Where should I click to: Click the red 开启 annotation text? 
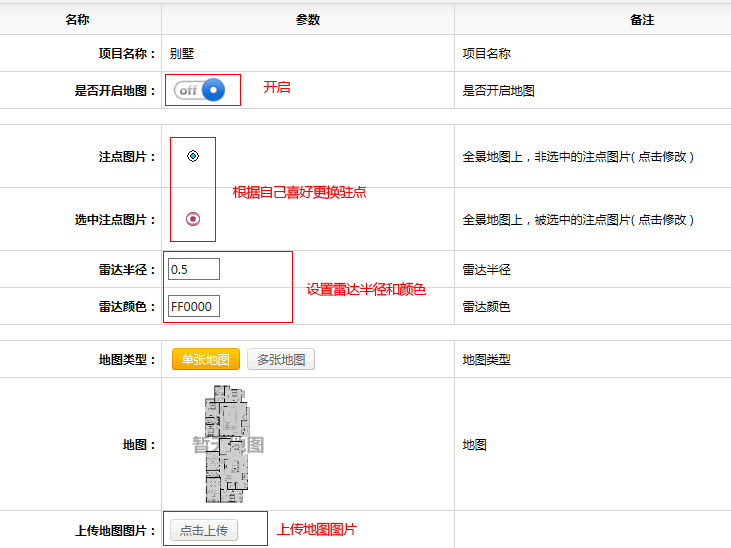[277, 88]
